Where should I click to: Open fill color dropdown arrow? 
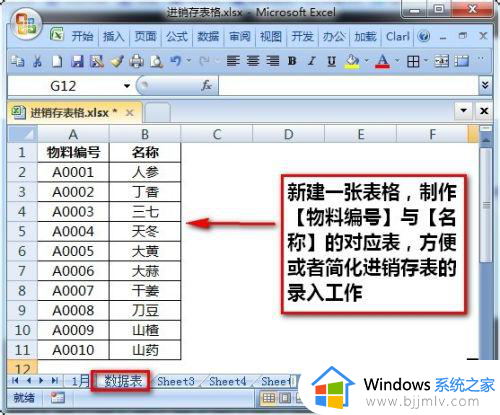point(367,61)
